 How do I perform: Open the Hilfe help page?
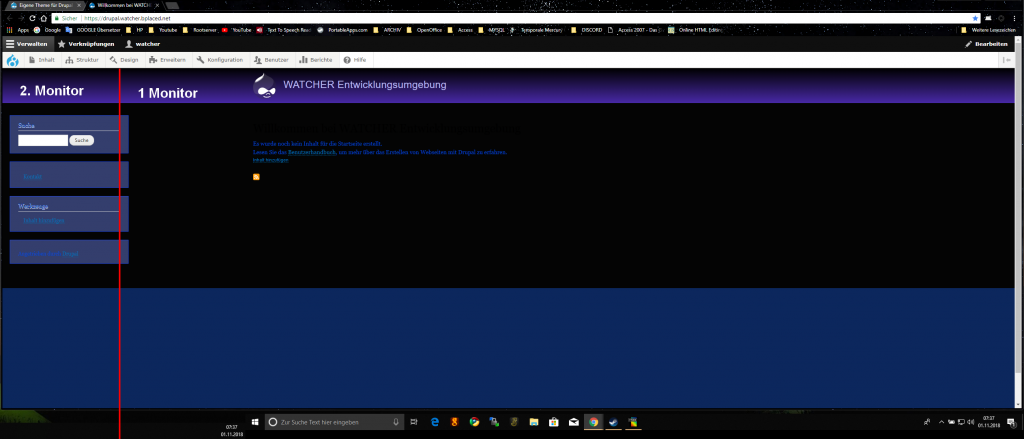(355, 60)
